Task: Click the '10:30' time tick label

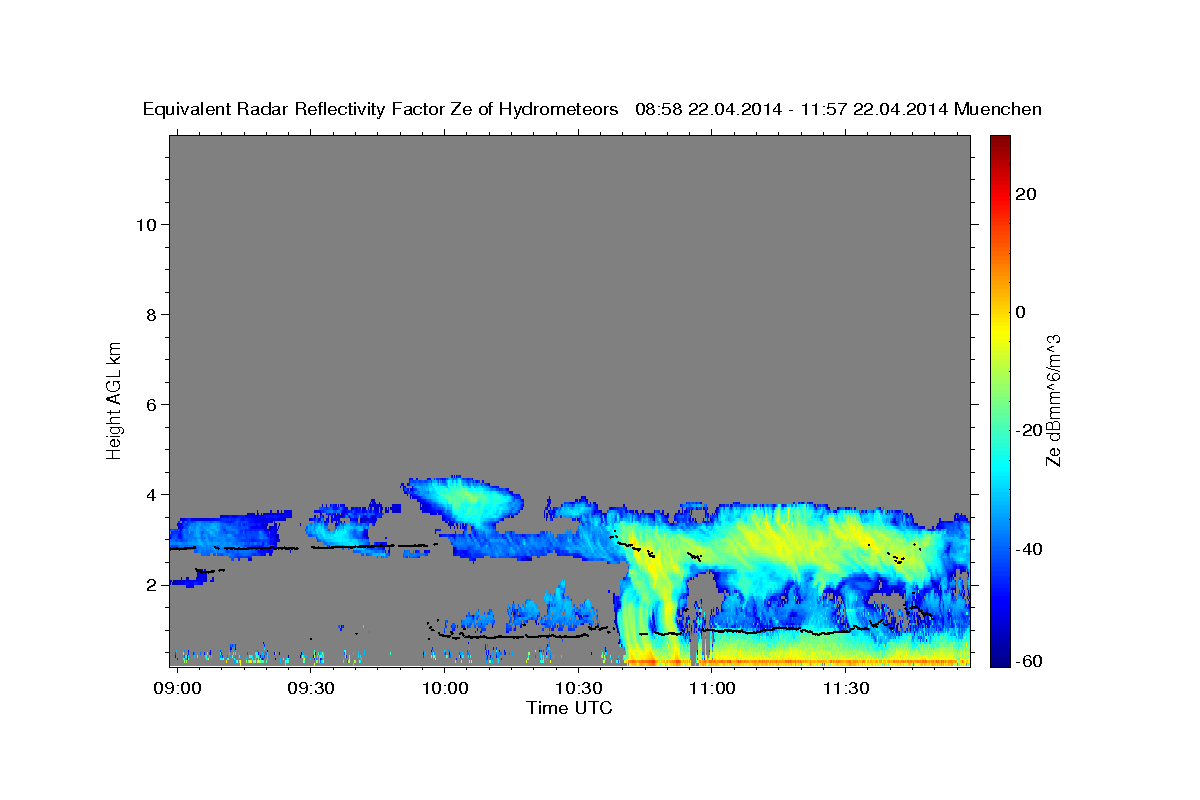Action: coord(577,688)
